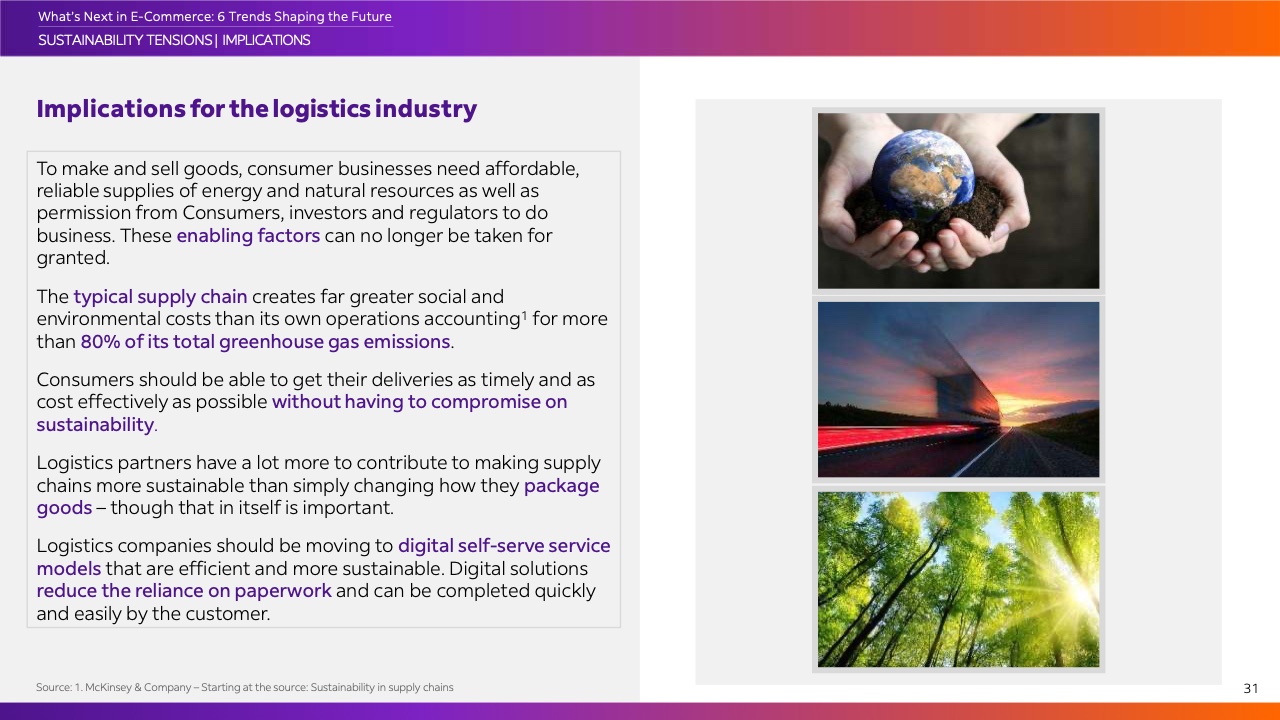1280x720 pixels.
Task: Click the purple "typical supply chain" phrase
Action: tap(160, 297)
